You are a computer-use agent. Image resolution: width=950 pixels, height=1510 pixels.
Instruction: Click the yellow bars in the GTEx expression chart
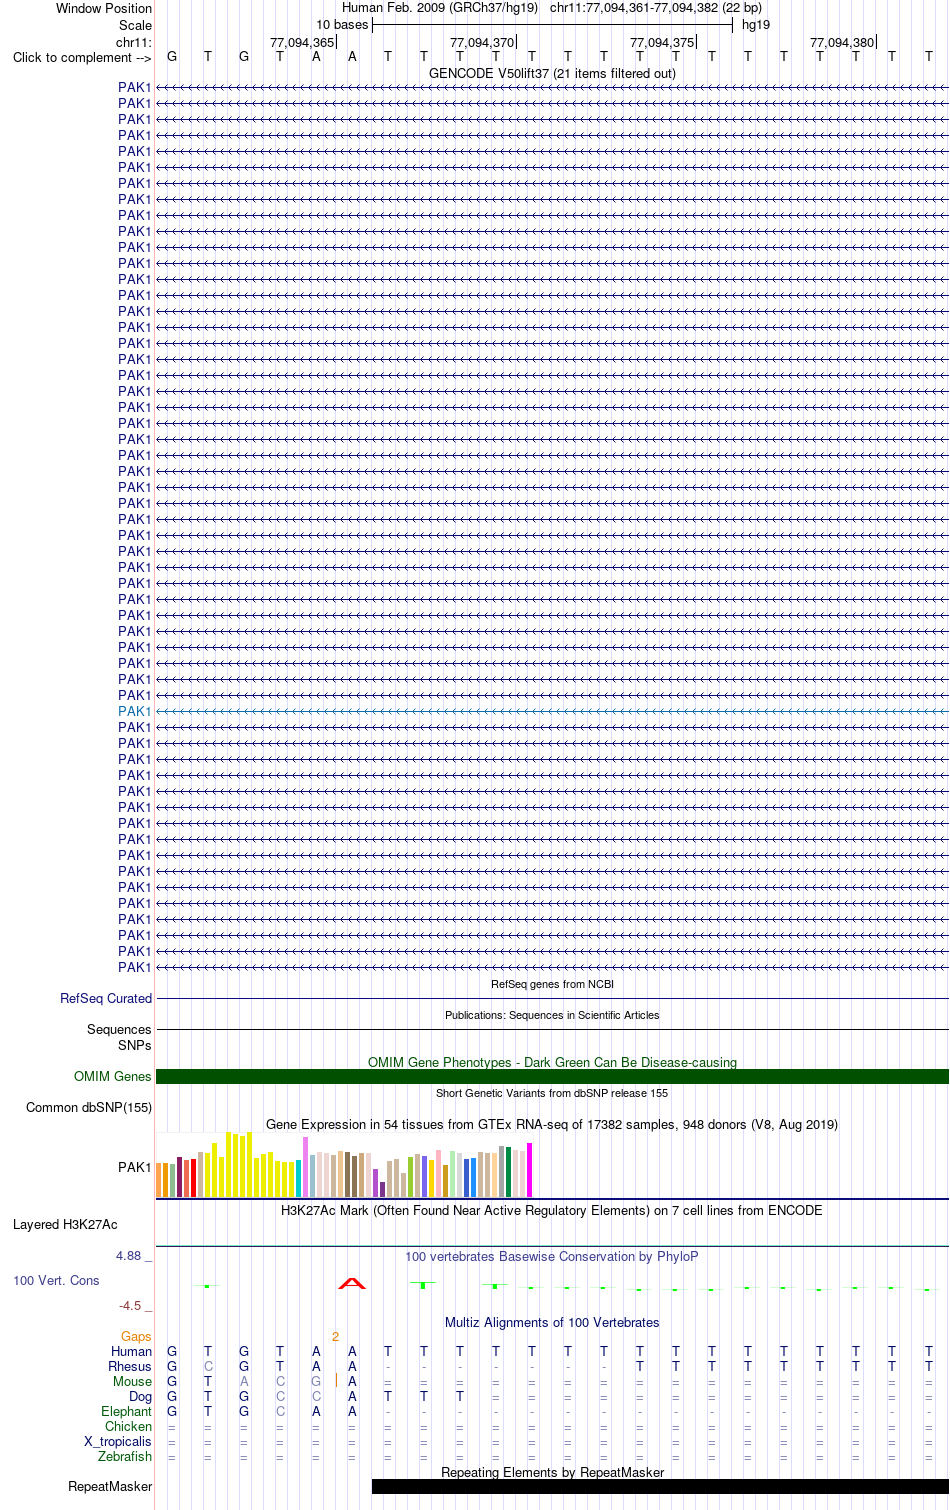point(250,1165)
